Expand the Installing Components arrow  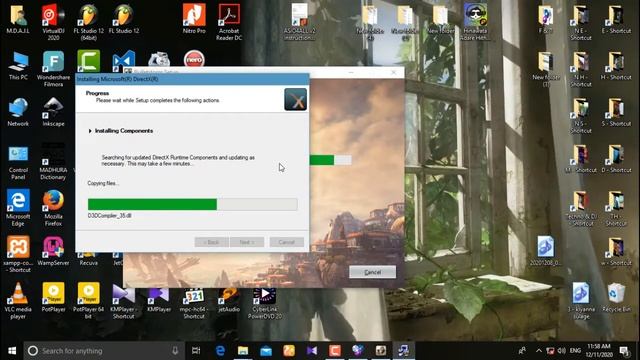[x=90, y=131]
